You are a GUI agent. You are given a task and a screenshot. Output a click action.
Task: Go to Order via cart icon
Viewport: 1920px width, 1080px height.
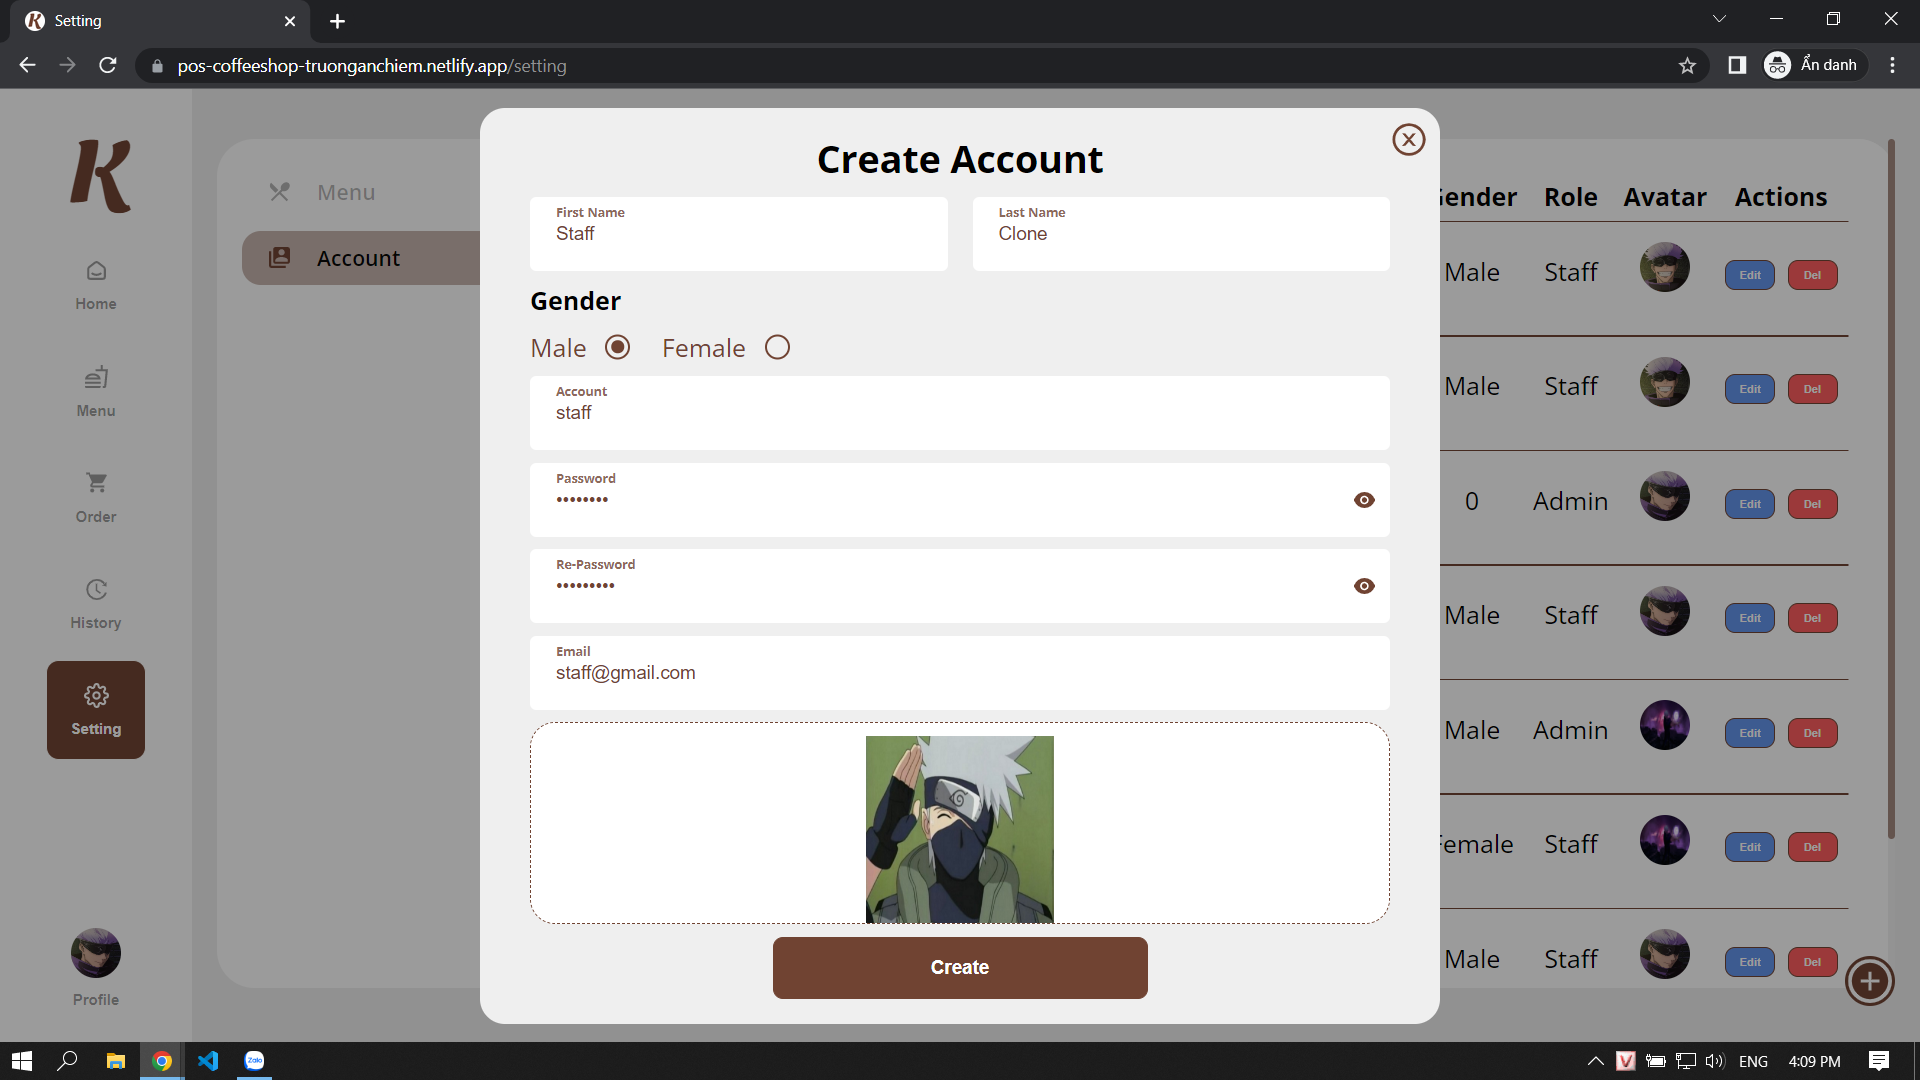point(96,483)
